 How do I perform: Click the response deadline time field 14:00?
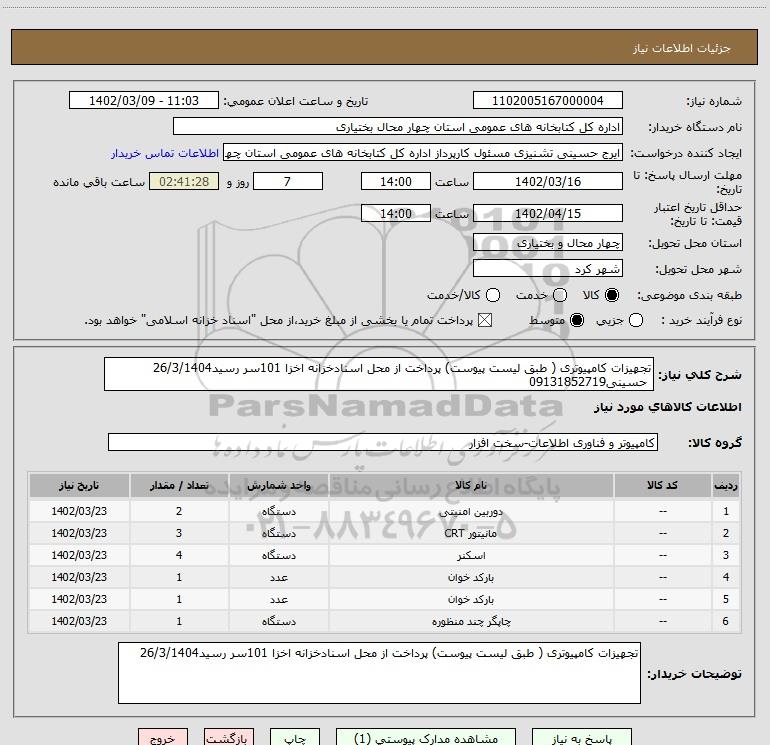pos(396,181)
